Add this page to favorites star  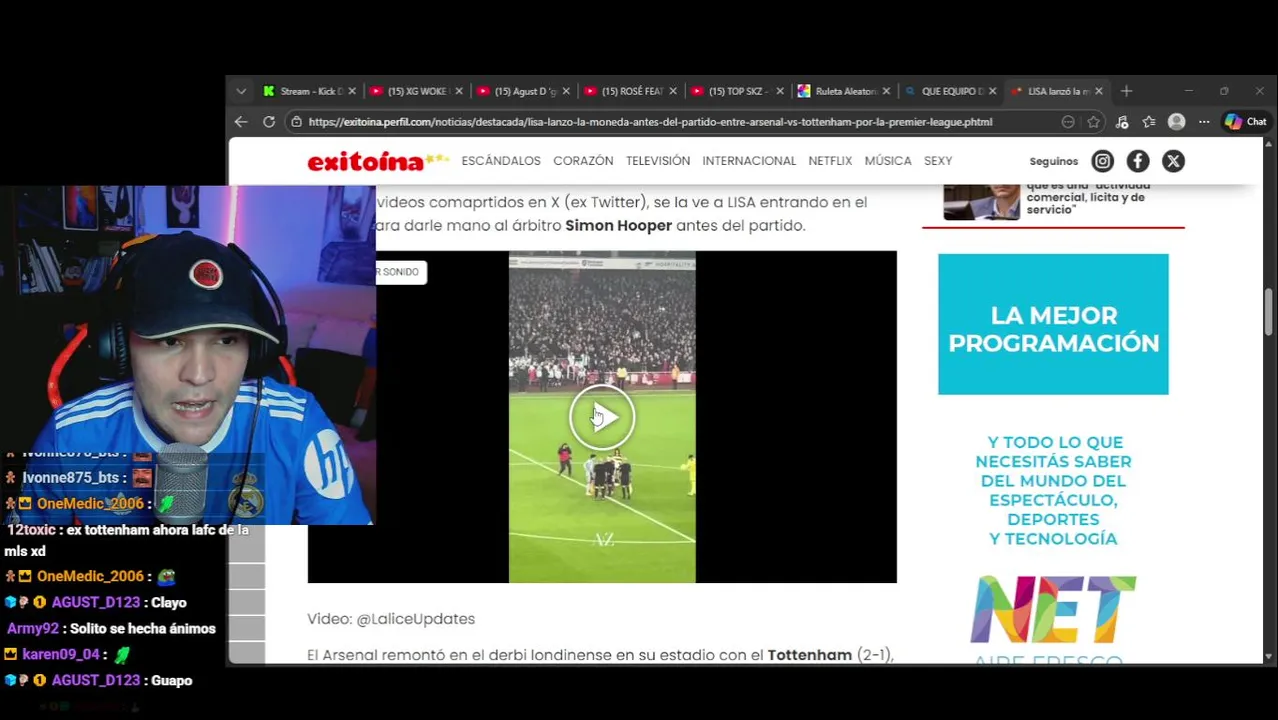(x=1094, y=122)
